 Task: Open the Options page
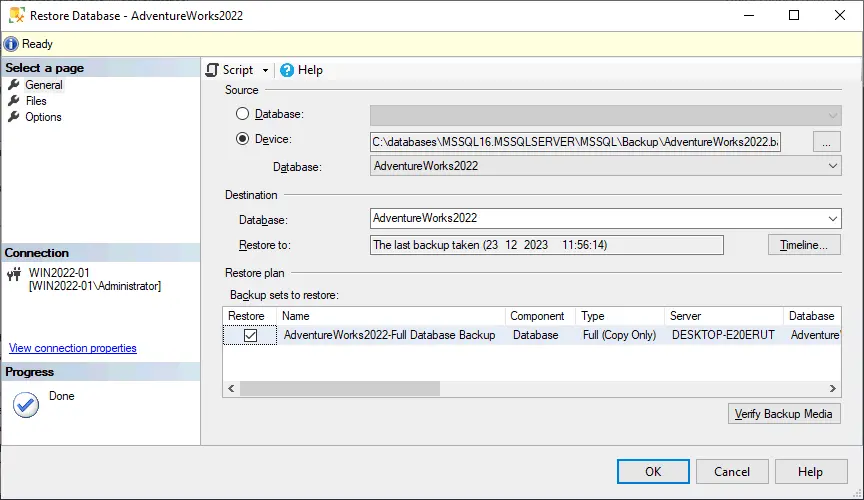click(43, 117)
